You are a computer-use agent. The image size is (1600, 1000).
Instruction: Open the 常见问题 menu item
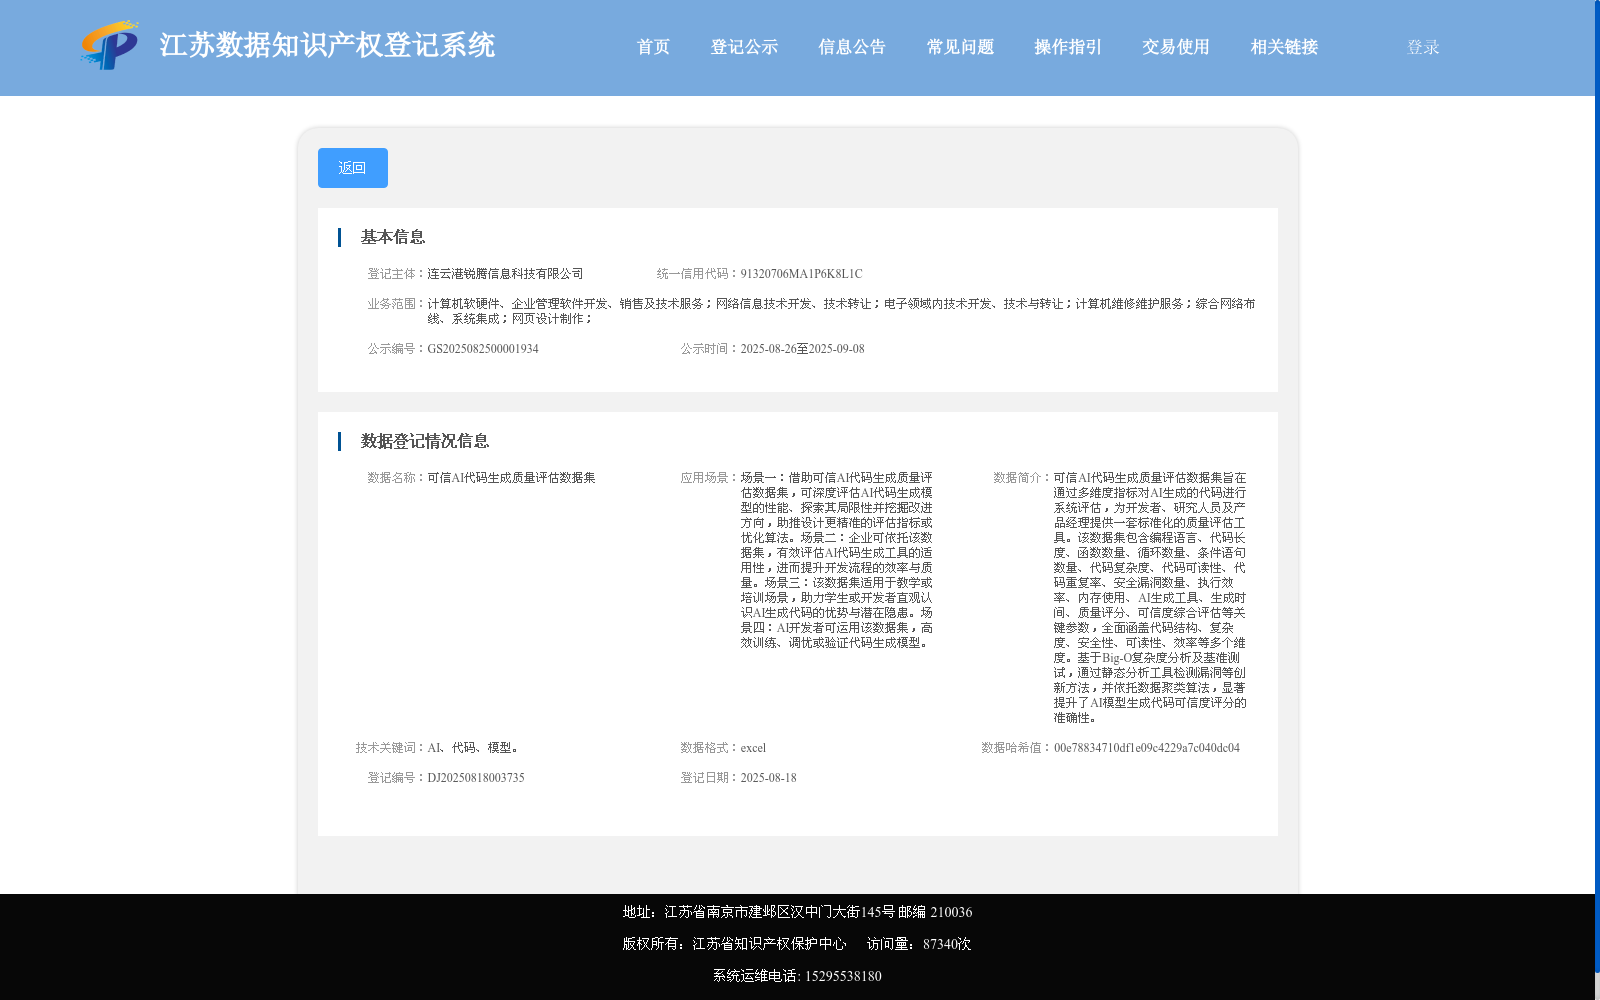pos(960,47)
